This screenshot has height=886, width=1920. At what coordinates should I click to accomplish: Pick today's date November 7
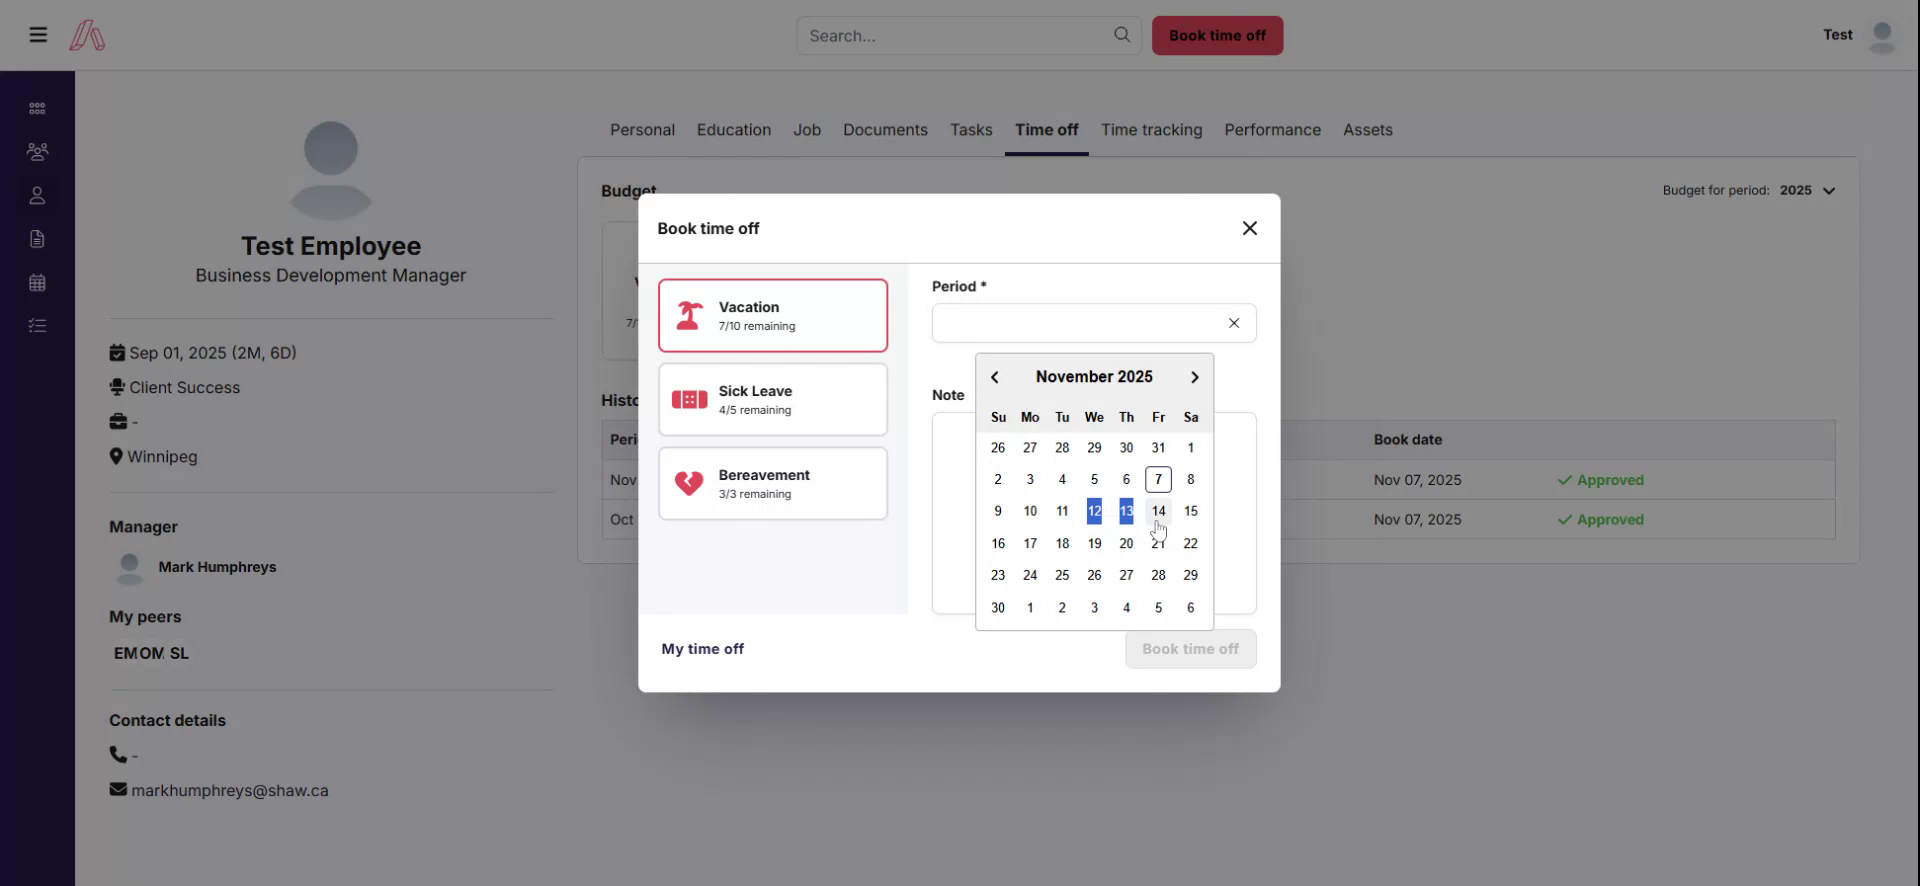tap(1158, 479)
